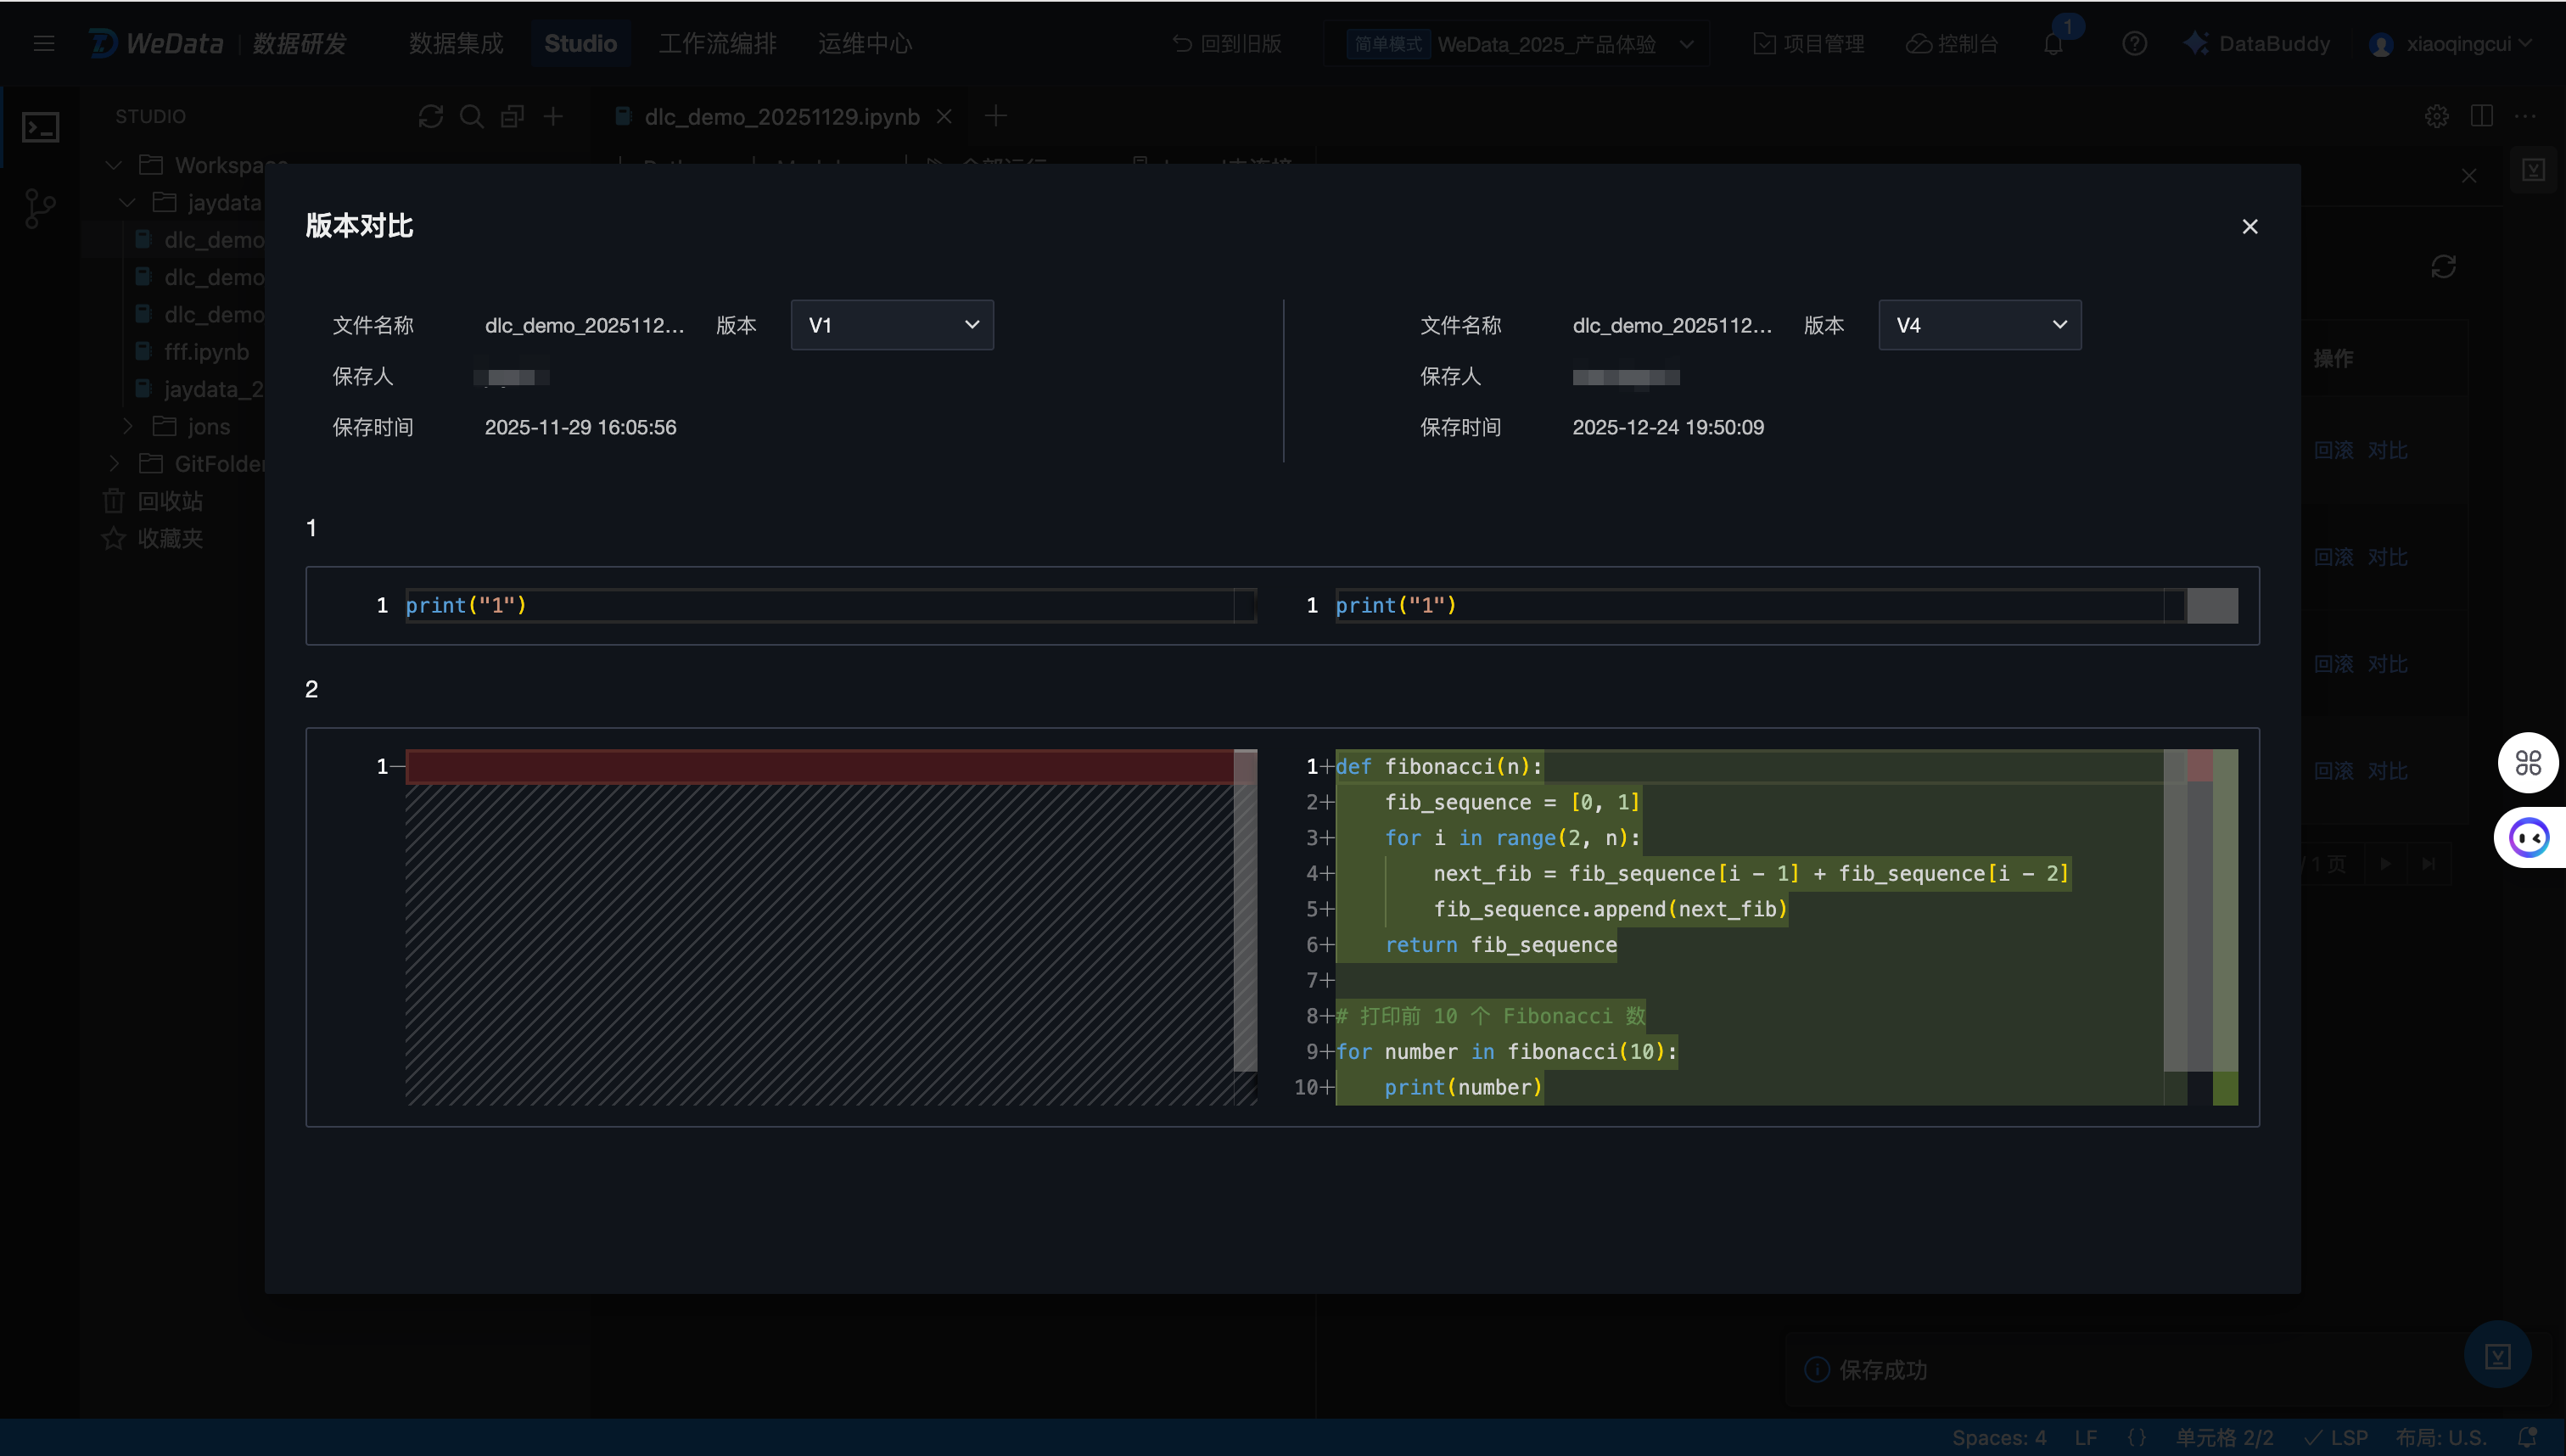This screenshot has width=2566, height=1456.
Task: Open the source control branch icon
Action: pos(39,208)
